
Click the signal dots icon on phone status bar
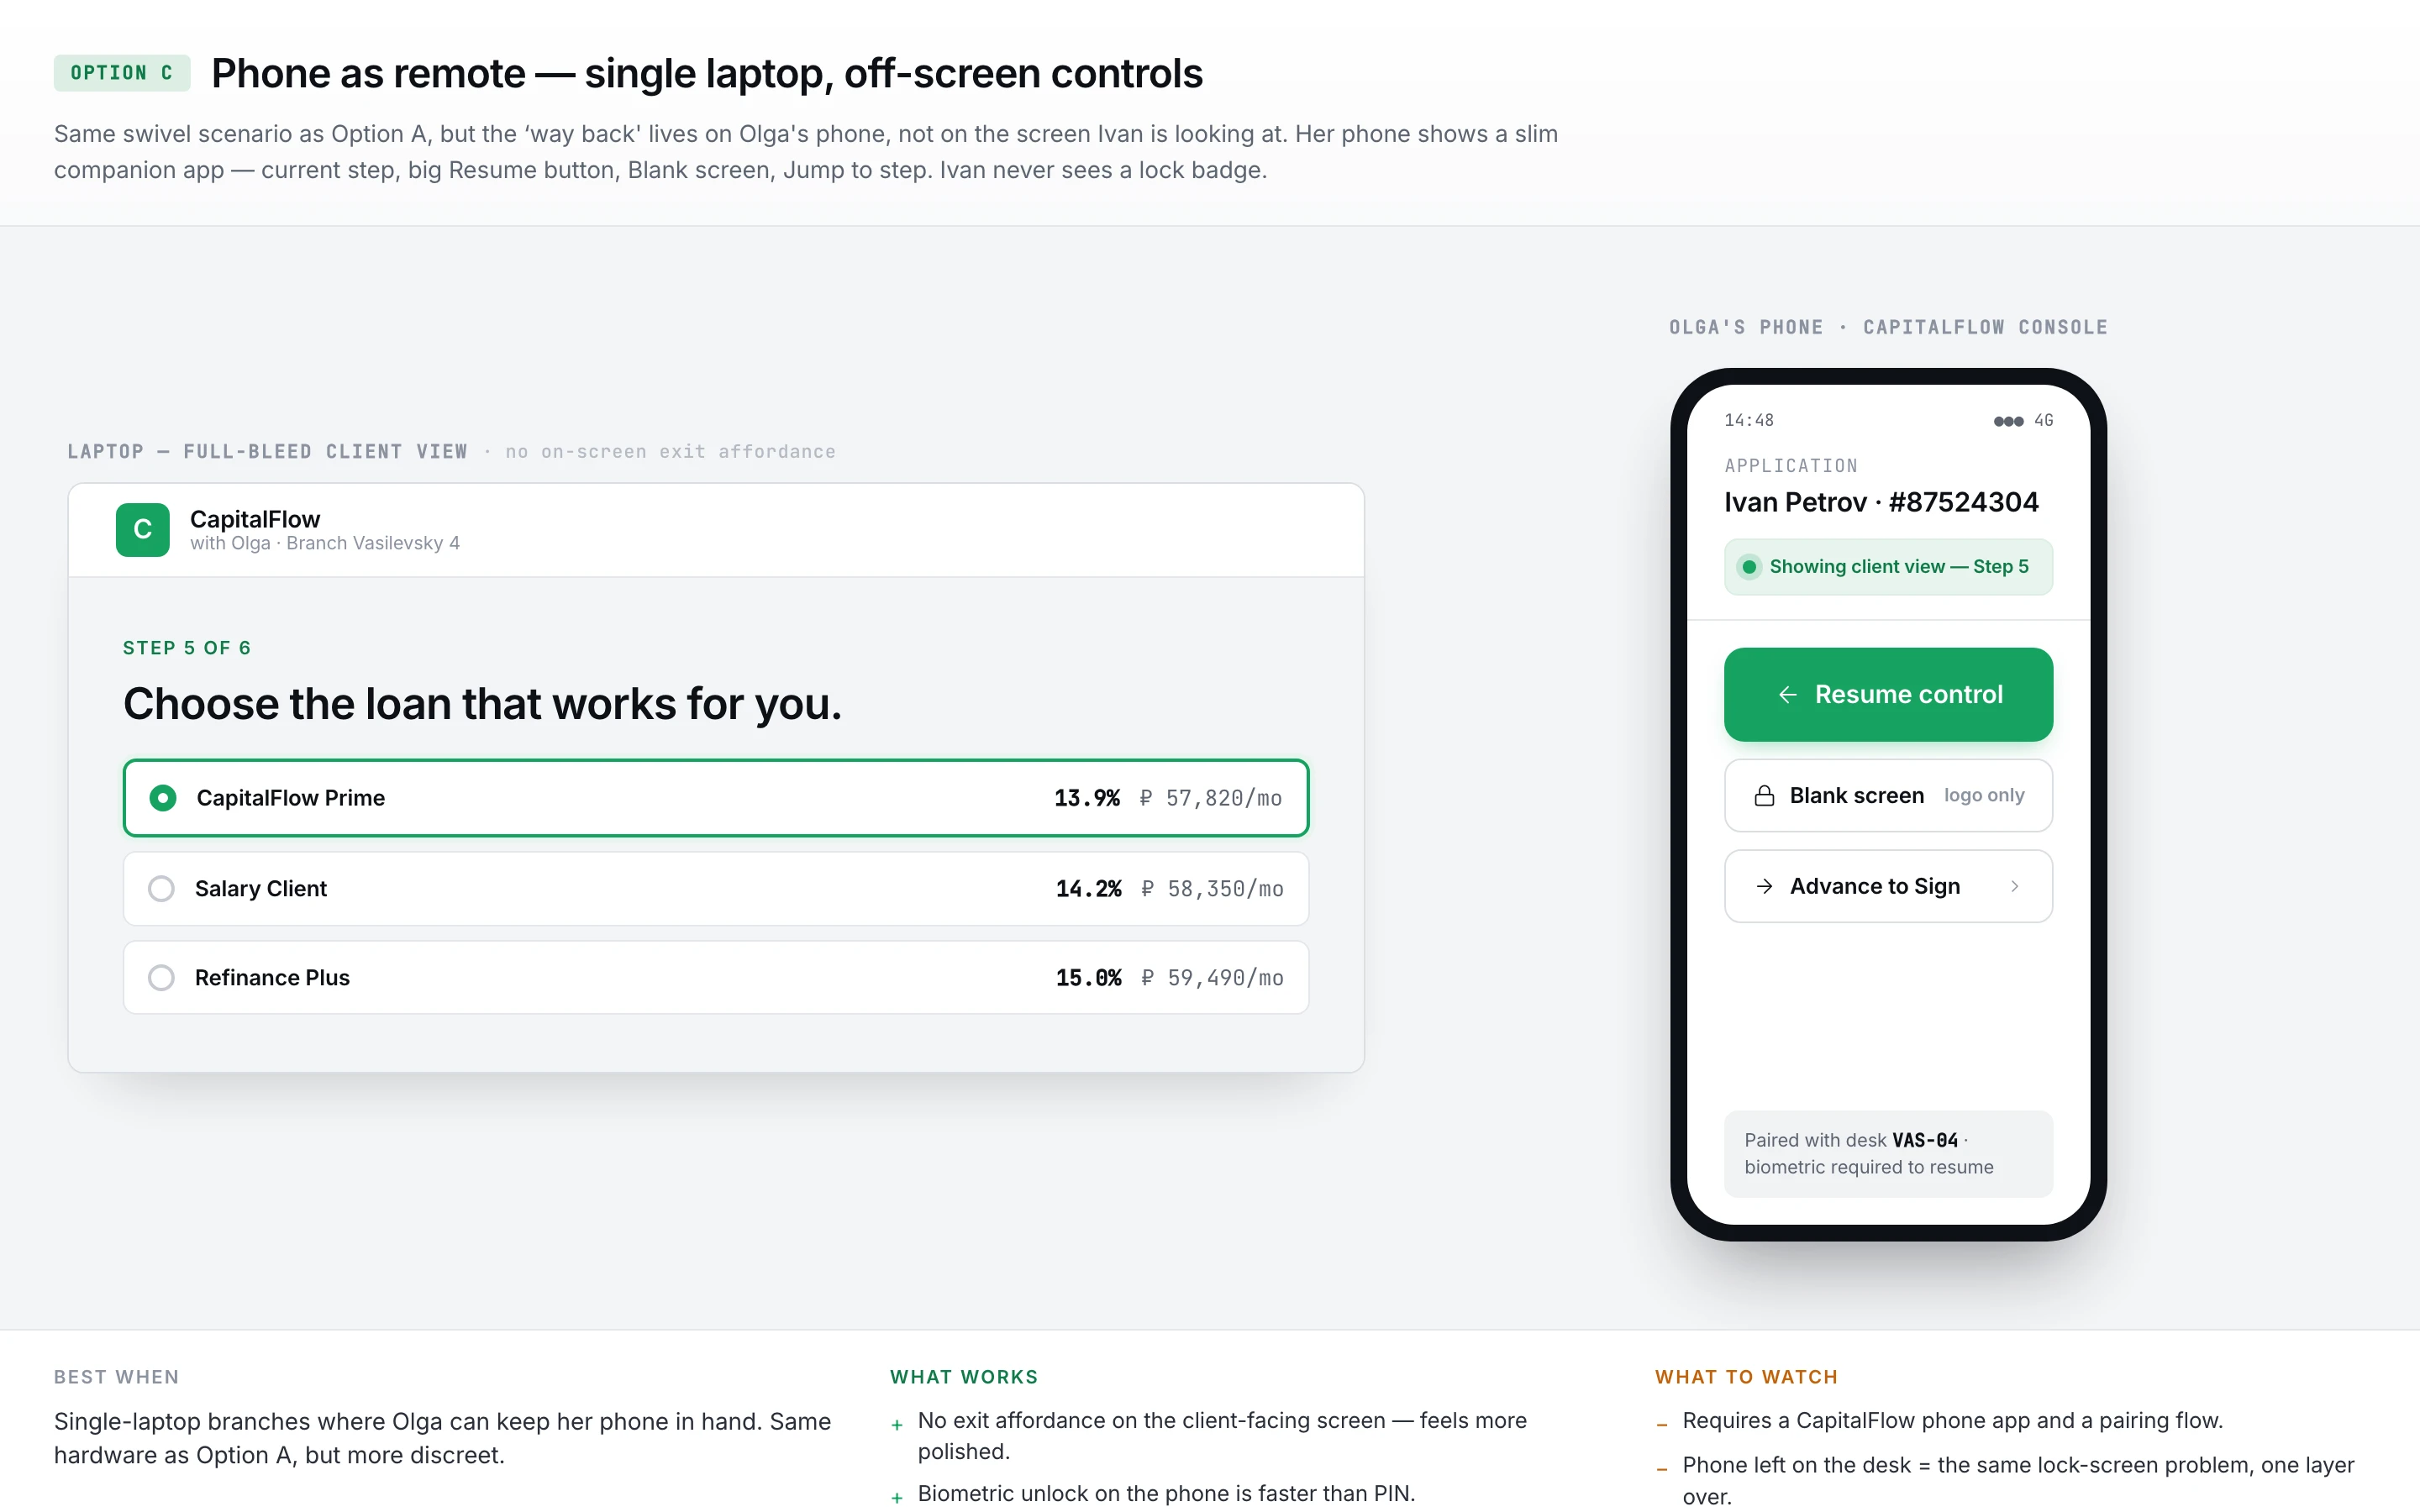click(x=2008, y=421)
